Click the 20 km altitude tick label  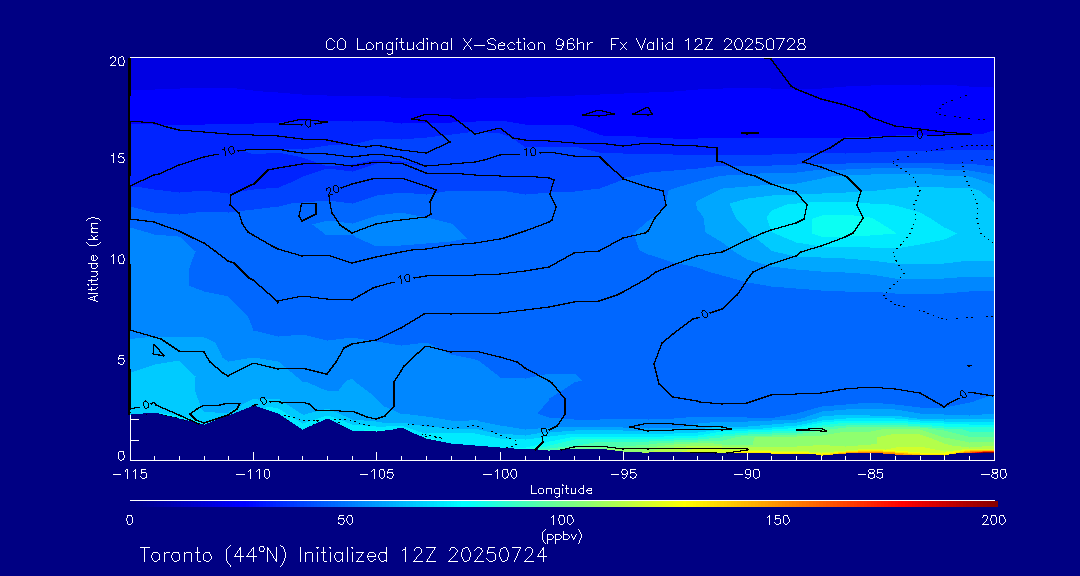tap(115, 61)
